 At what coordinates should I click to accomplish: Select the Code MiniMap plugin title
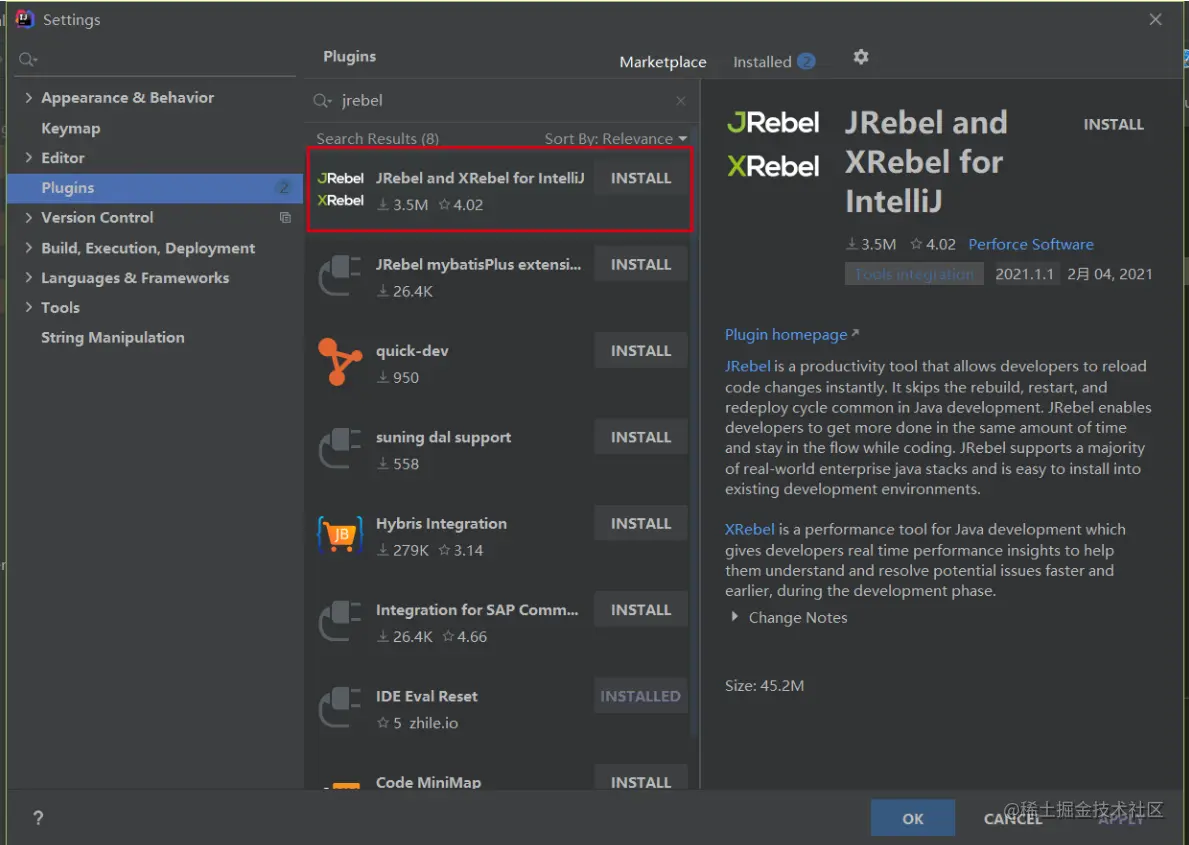coord(428,781)
